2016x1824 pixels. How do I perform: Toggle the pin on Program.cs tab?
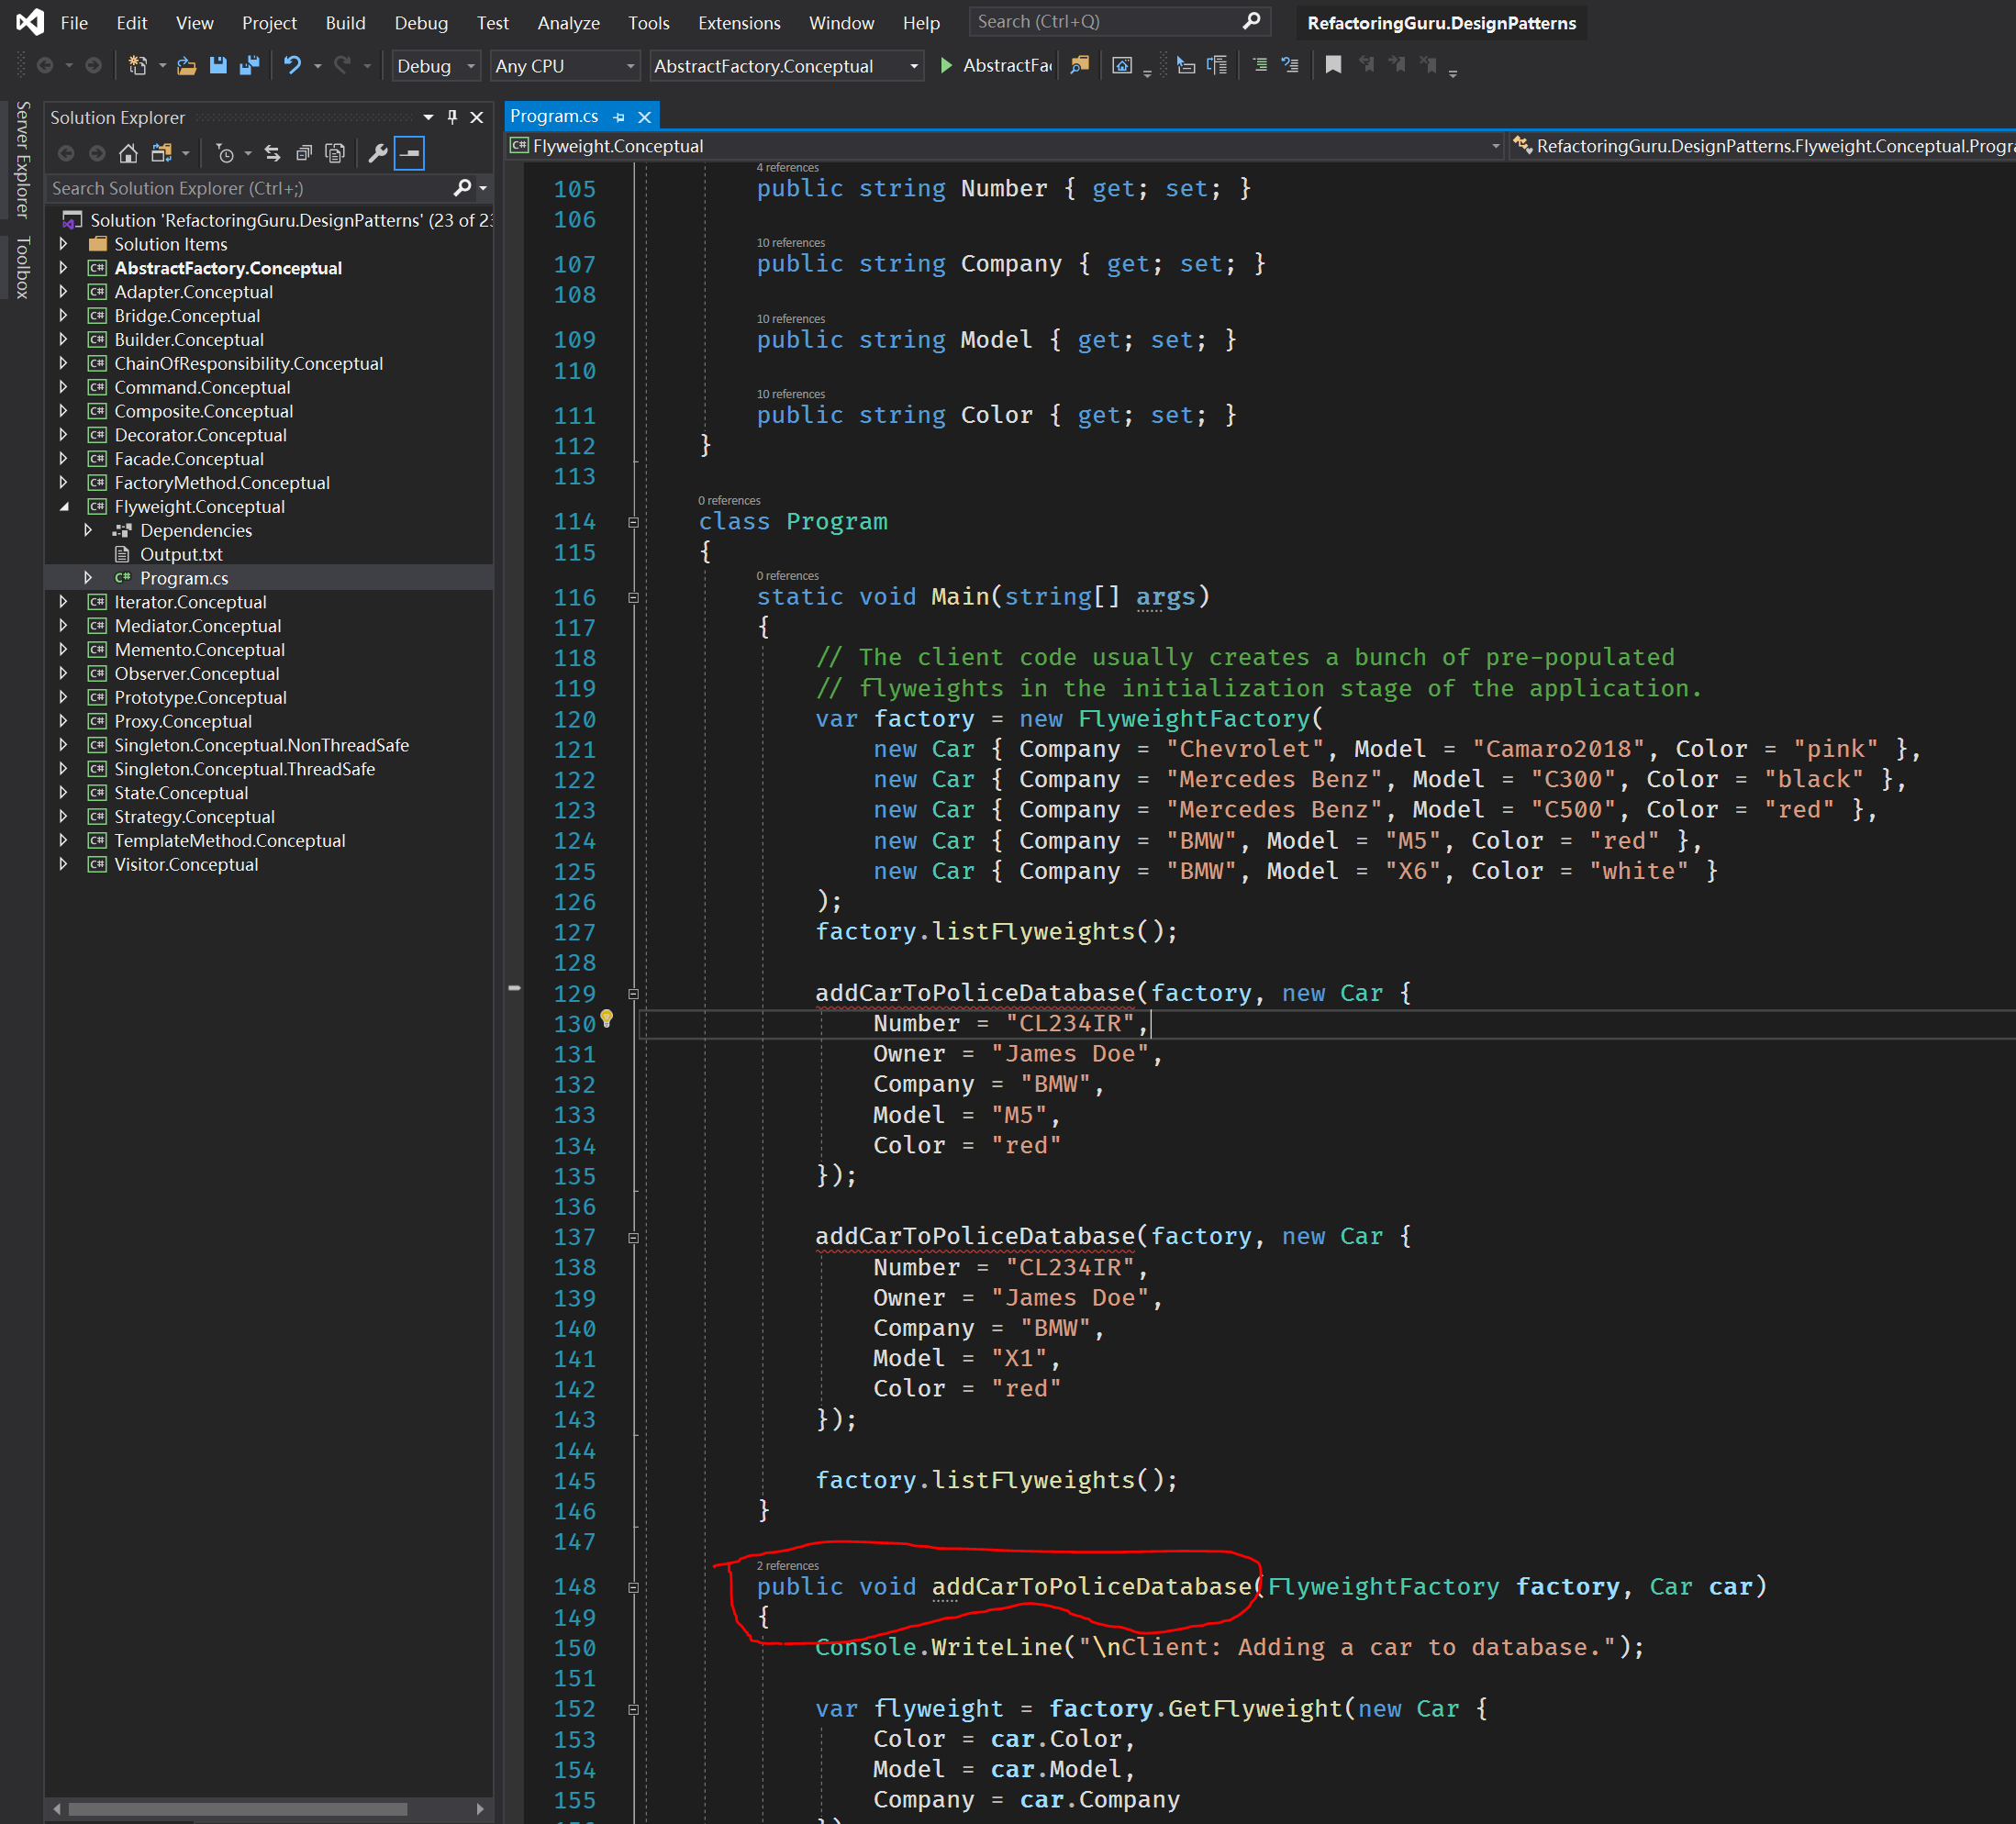coord(619,117)
